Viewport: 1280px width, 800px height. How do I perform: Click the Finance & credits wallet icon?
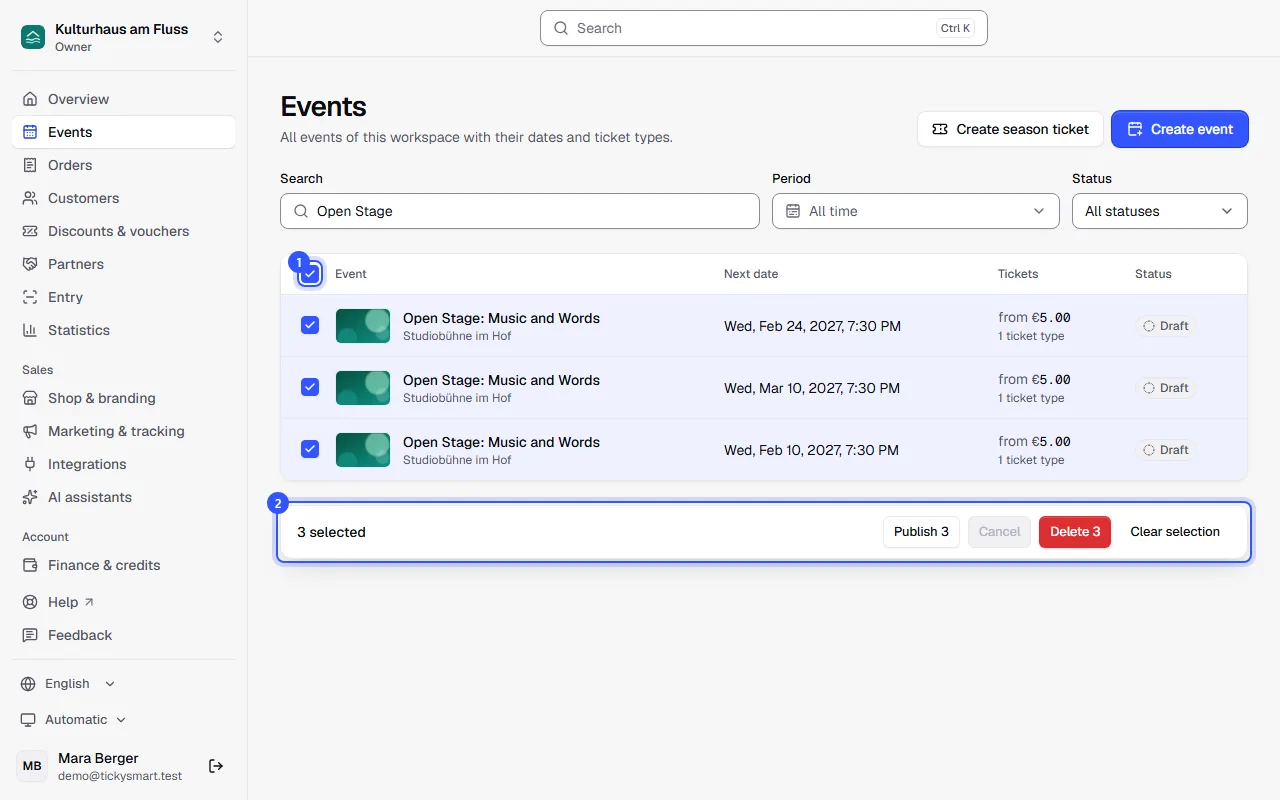pyautogui.click(x=30, y=565)
